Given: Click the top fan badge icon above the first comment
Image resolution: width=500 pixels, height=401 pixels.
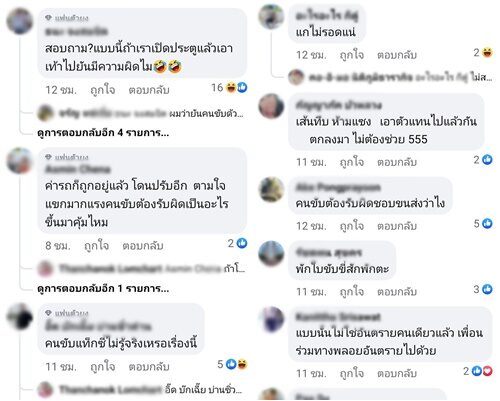Looking at the screenshot, I should point(49,18).
